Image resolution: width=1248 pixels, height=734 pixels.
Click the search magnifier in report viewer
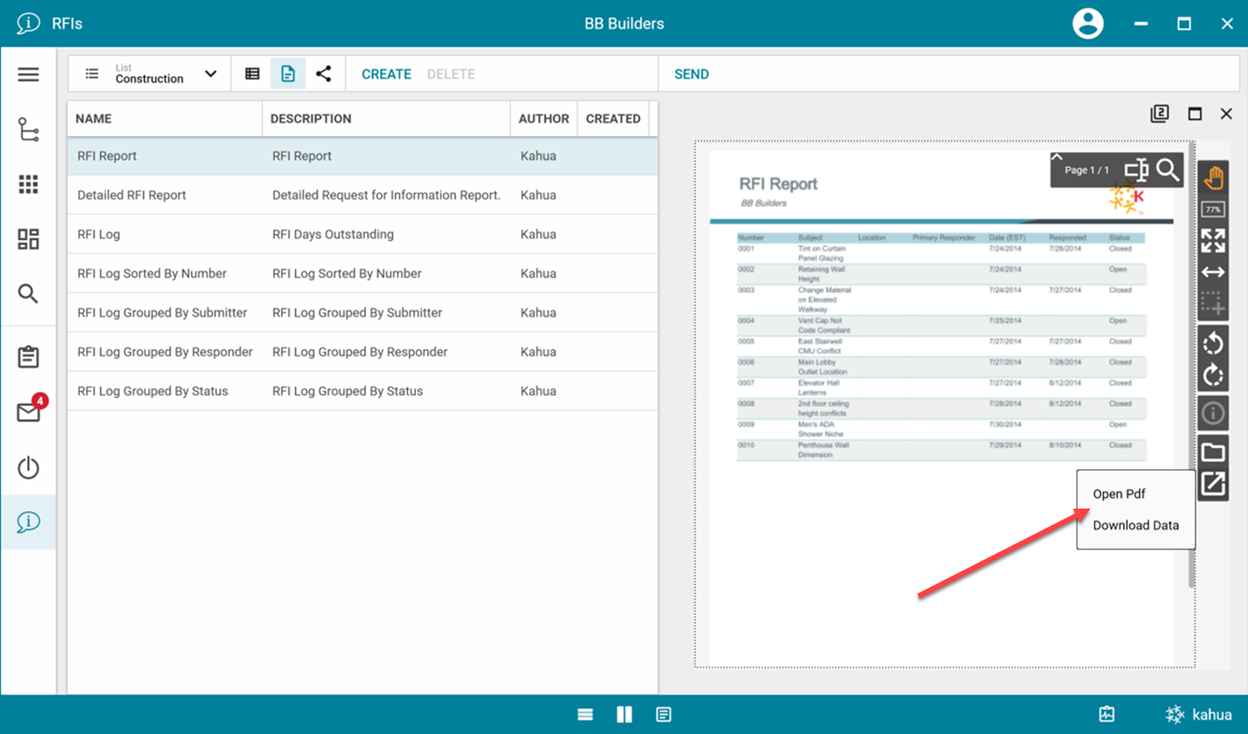[1167, 170]
